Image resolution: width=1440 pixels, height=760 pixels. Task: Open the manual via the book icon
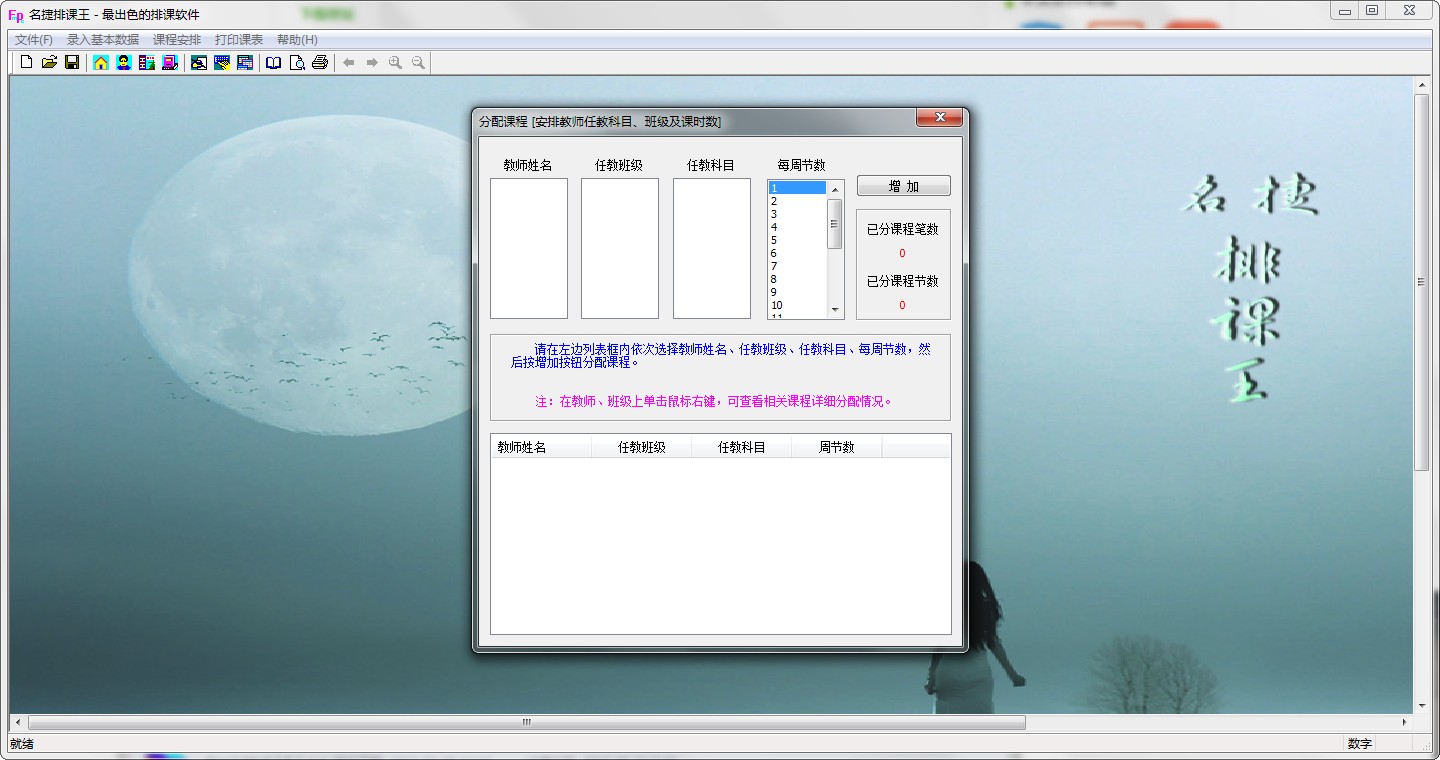pyautogui.click(x=273, y=61)
